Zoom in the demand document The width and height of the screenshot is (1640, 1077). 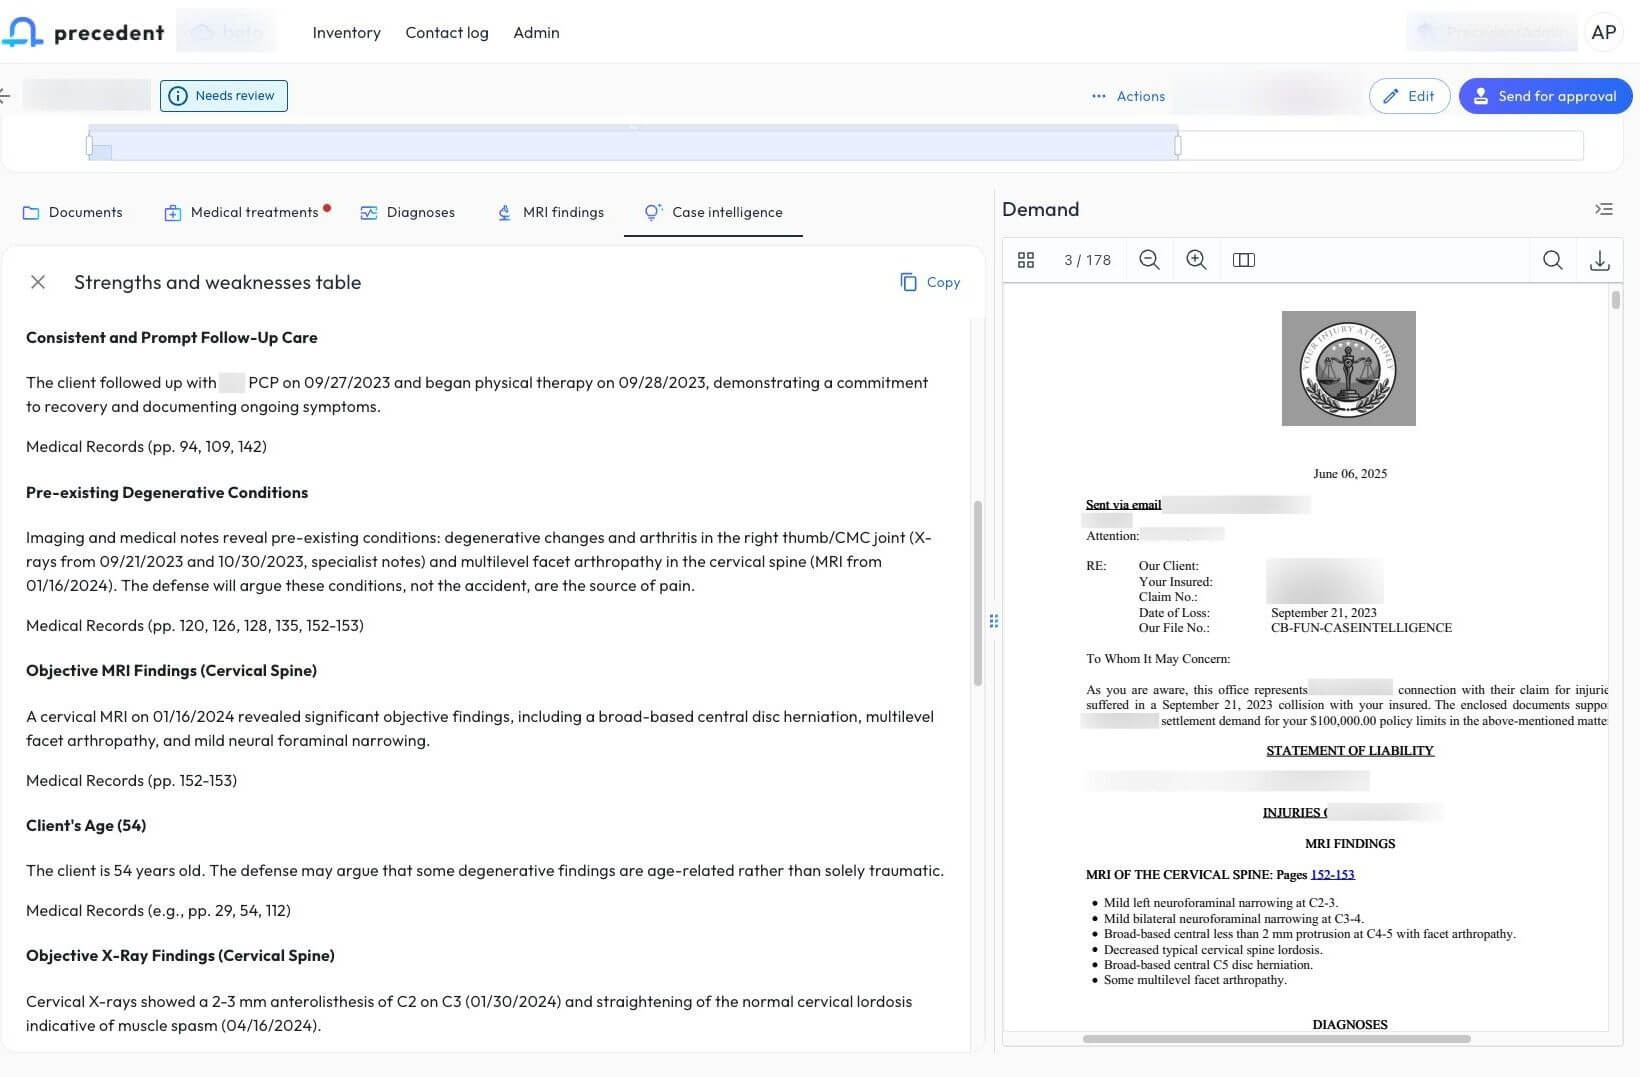1195,260
